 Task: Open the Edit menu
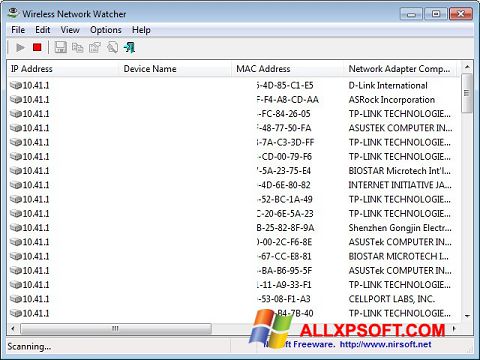click(x=43, y=30)
